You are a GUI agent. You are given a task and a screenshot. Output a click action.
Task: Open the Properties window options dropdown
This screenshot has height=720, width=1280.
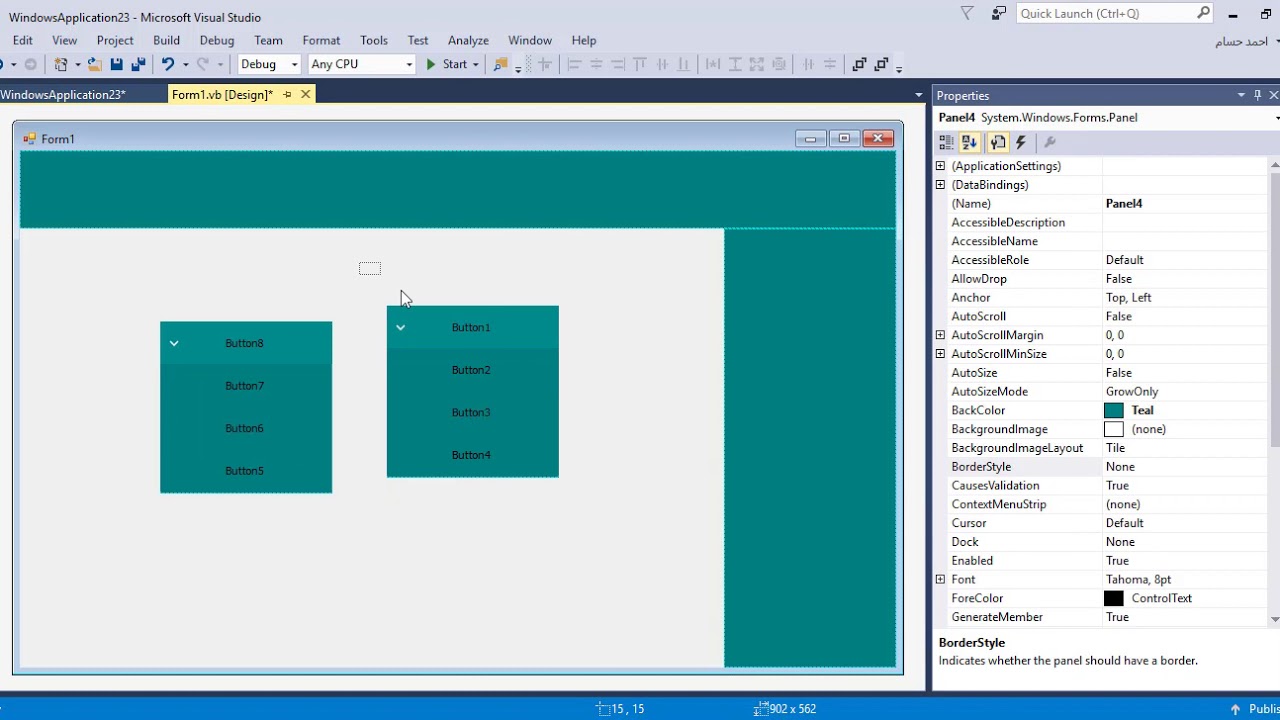pyautogui.click(x=1241, y=95)
